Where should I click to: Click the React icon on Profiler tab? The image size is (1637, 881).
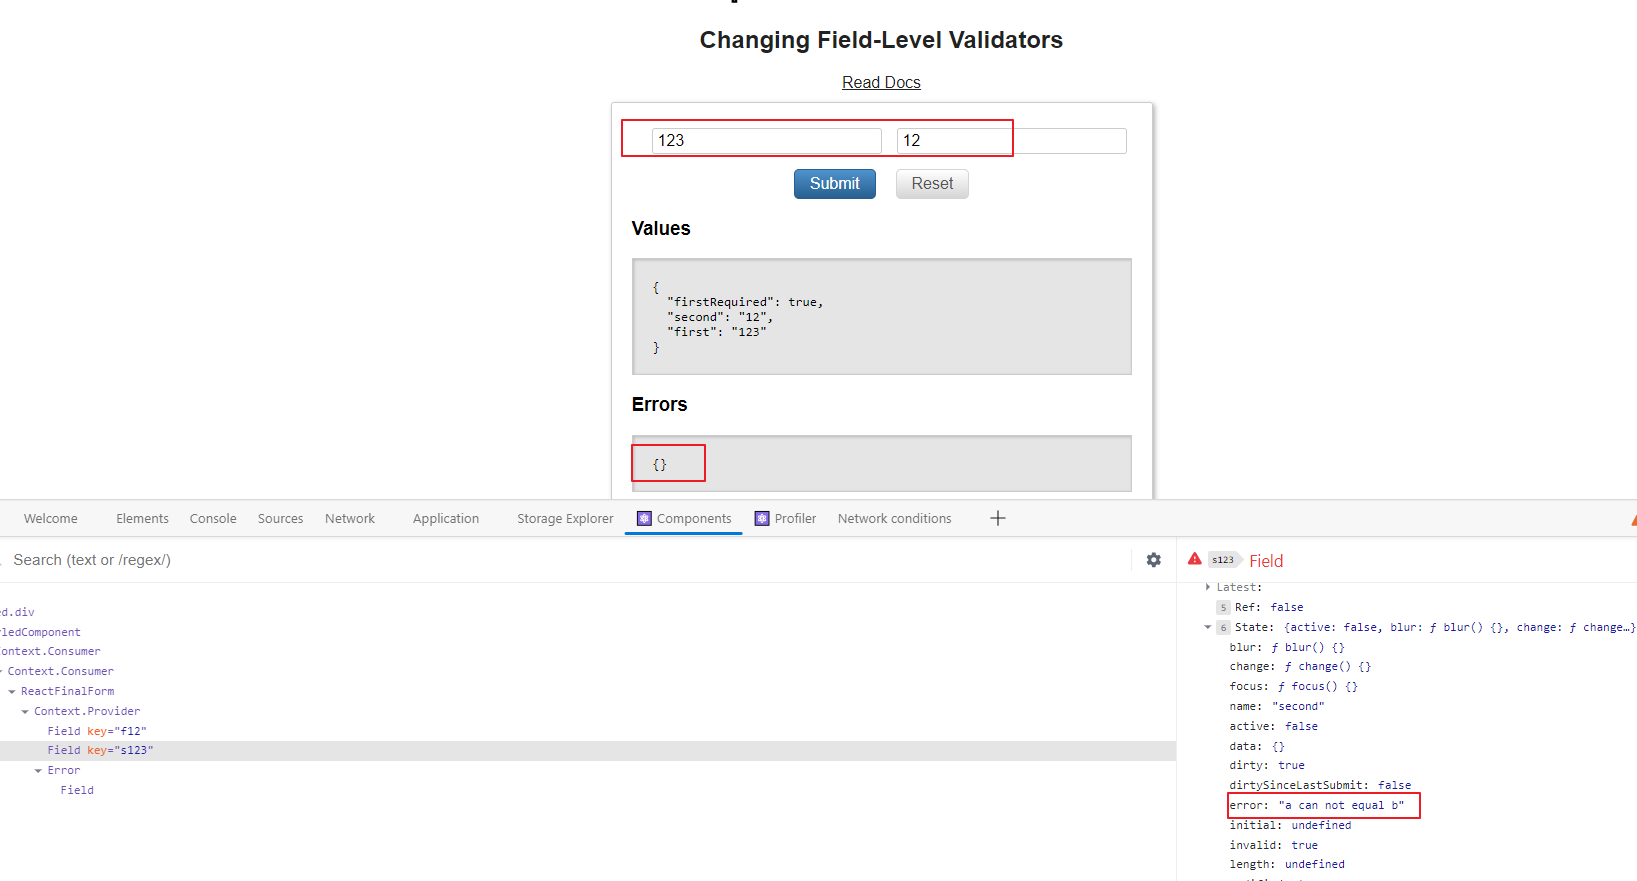point(762,518)
